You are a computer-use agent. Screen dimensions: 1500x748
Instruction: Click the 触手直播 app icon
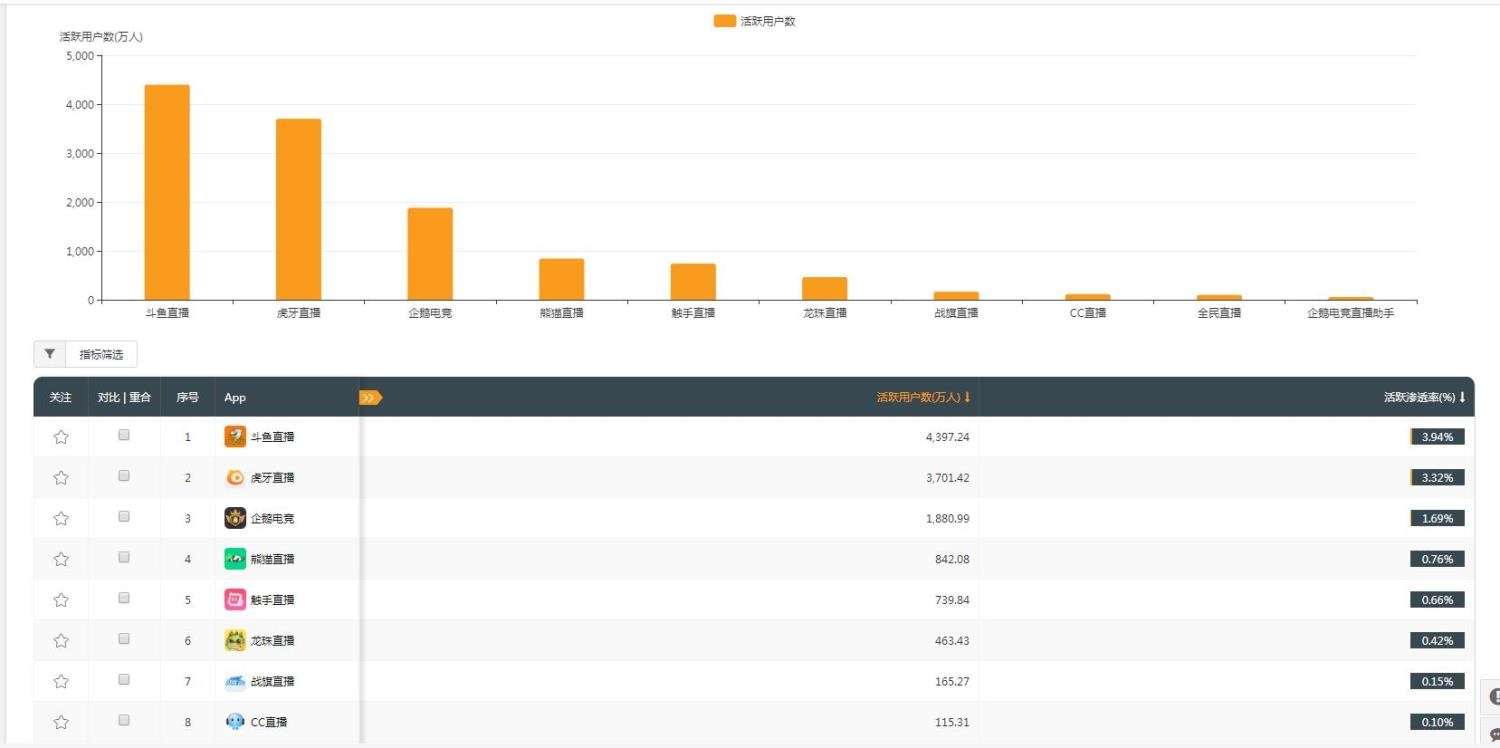[235, 600]
